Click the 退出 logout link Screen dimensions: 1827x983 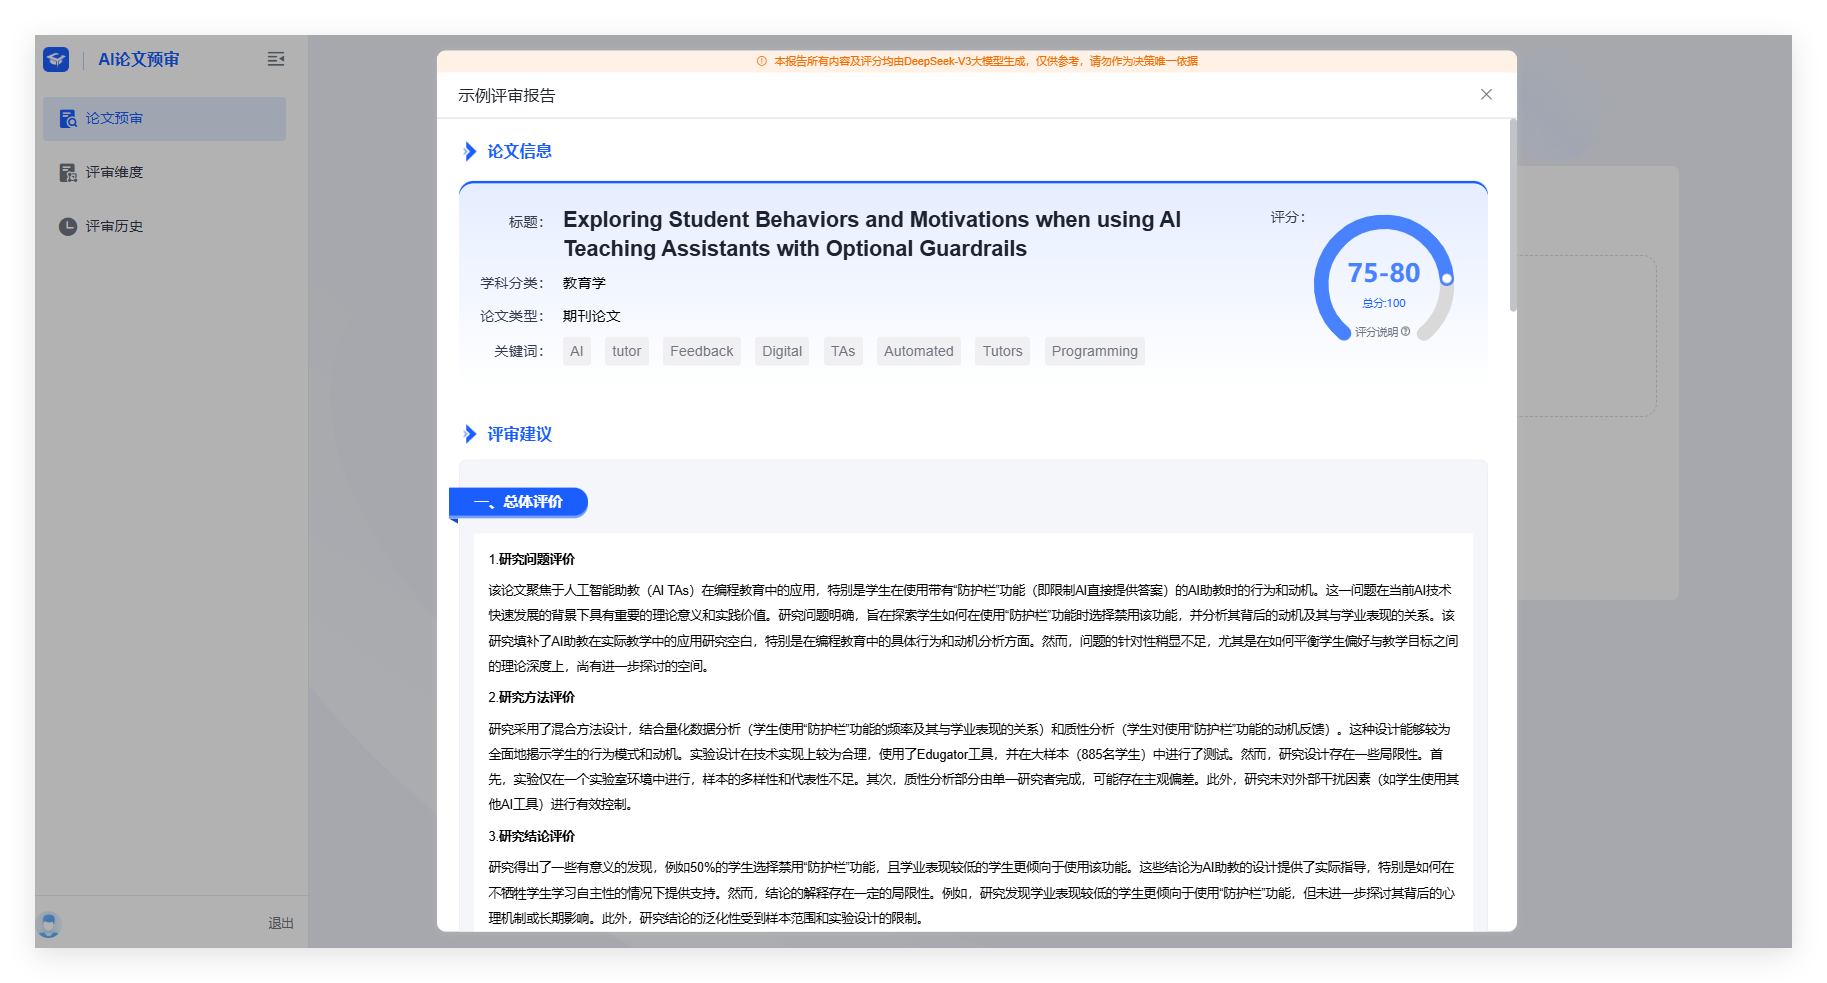(x=281, y=924)
